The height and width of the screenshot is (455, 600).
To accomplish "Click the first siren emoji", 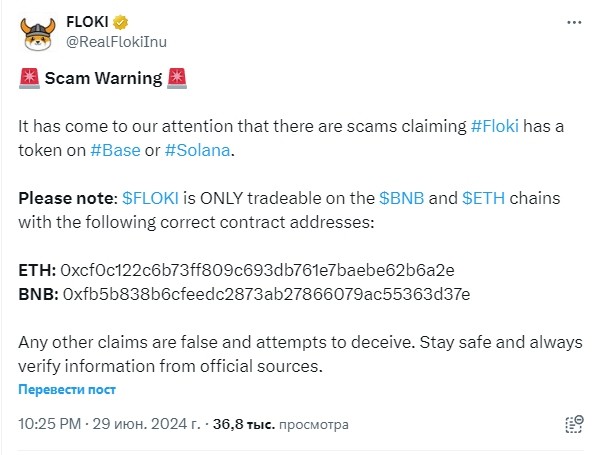I will click(29, 78).
